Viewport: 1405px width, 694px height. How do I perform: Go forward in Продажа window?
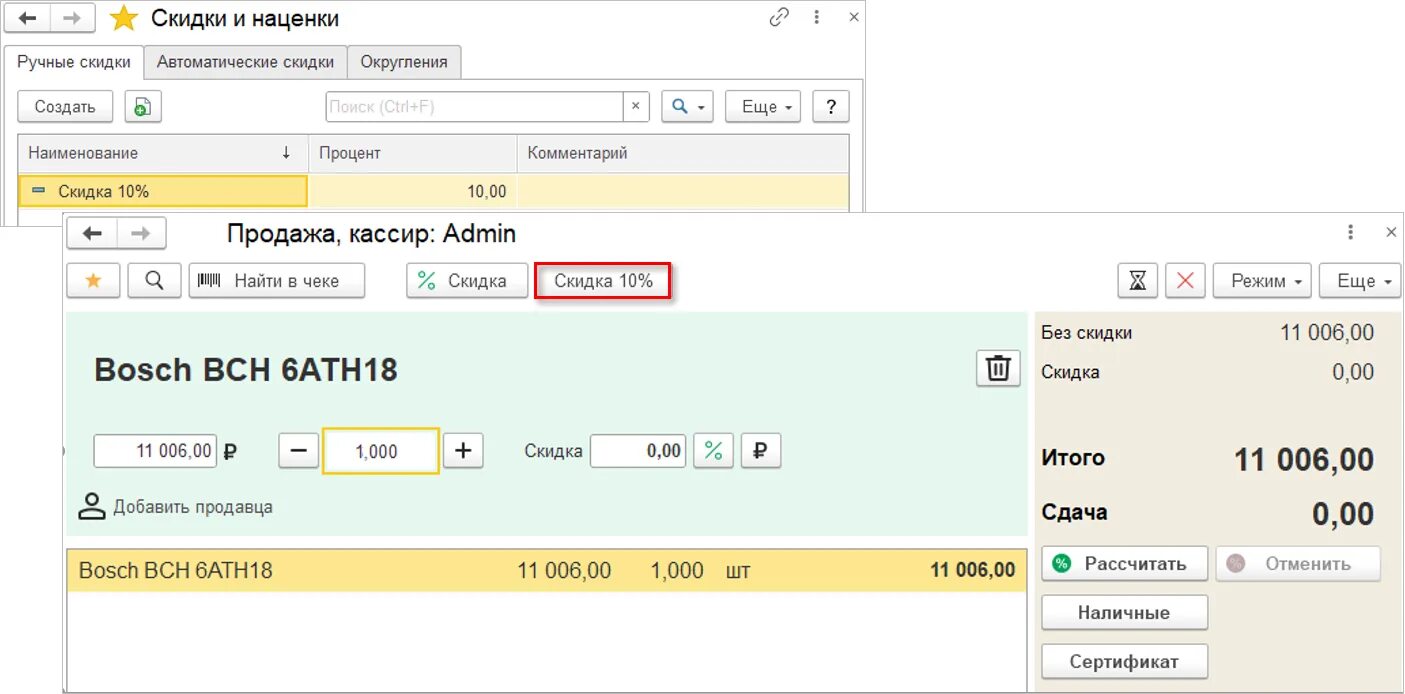[141, 233]
